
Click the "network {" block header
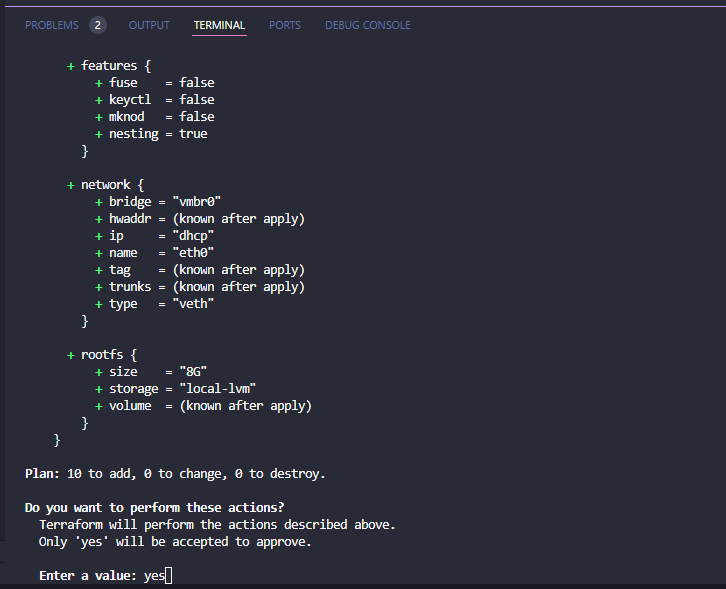(x=112, y=185)
